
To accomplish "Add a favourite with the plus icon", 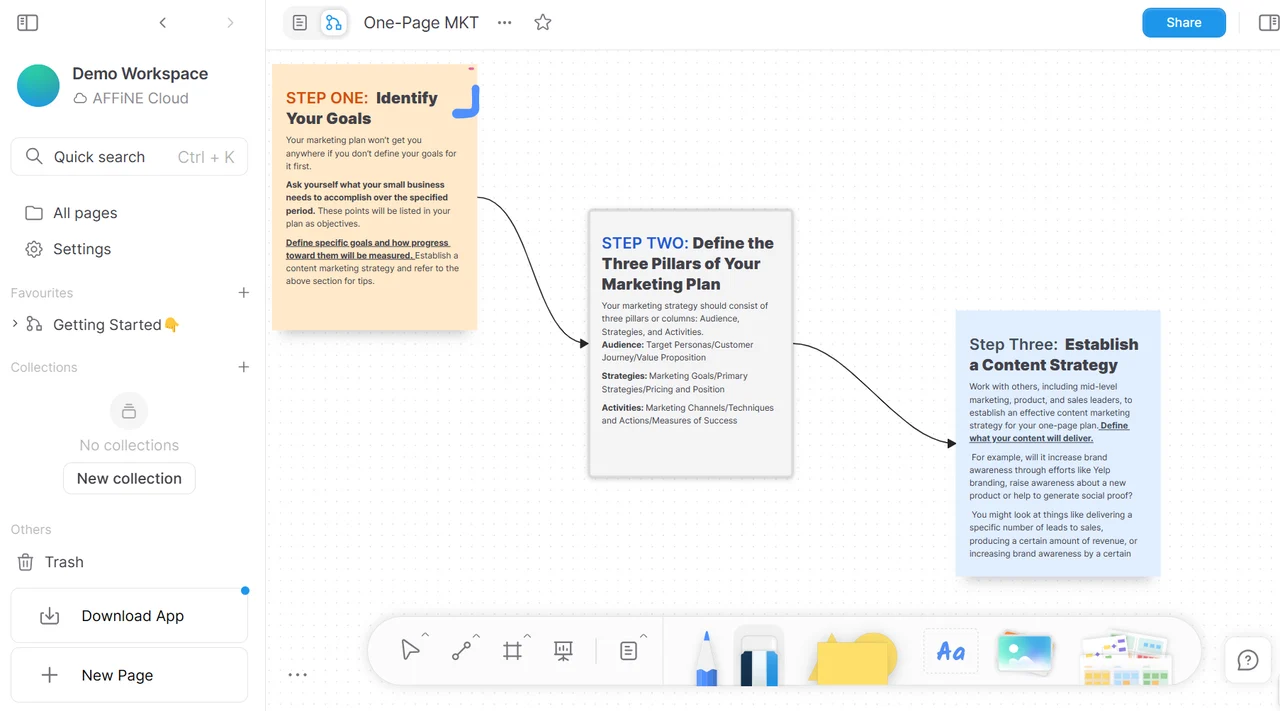I will click(243, 293).
